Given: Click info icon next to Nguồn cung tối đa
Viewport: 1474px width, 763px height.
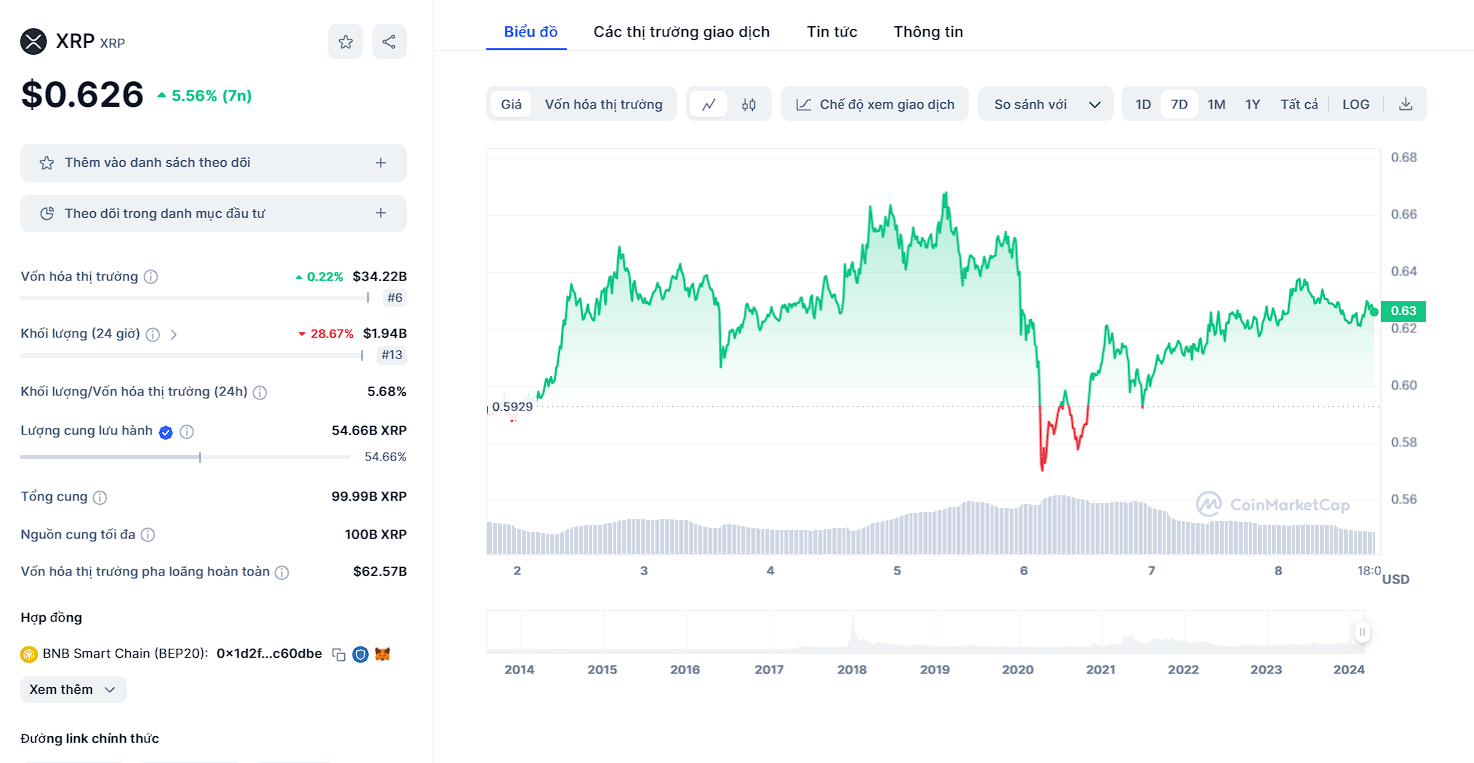Looking at the screenshot, I should click(148, 535).
